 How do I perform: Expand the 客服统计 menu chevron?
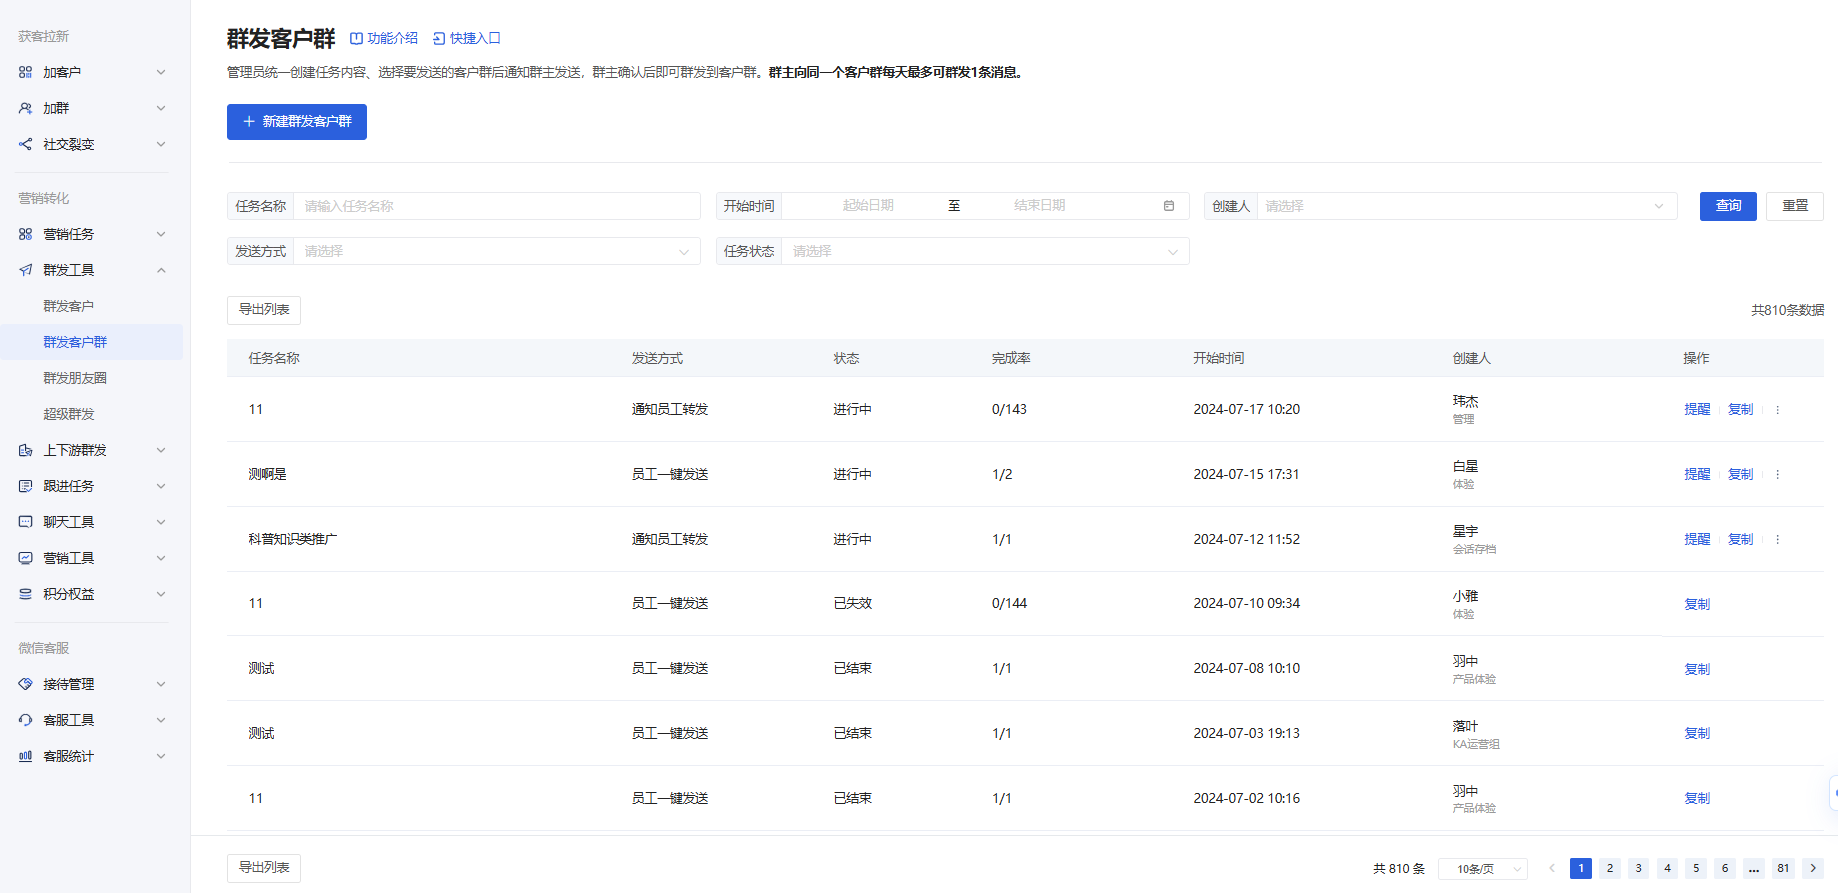click(x=161, y=756)
